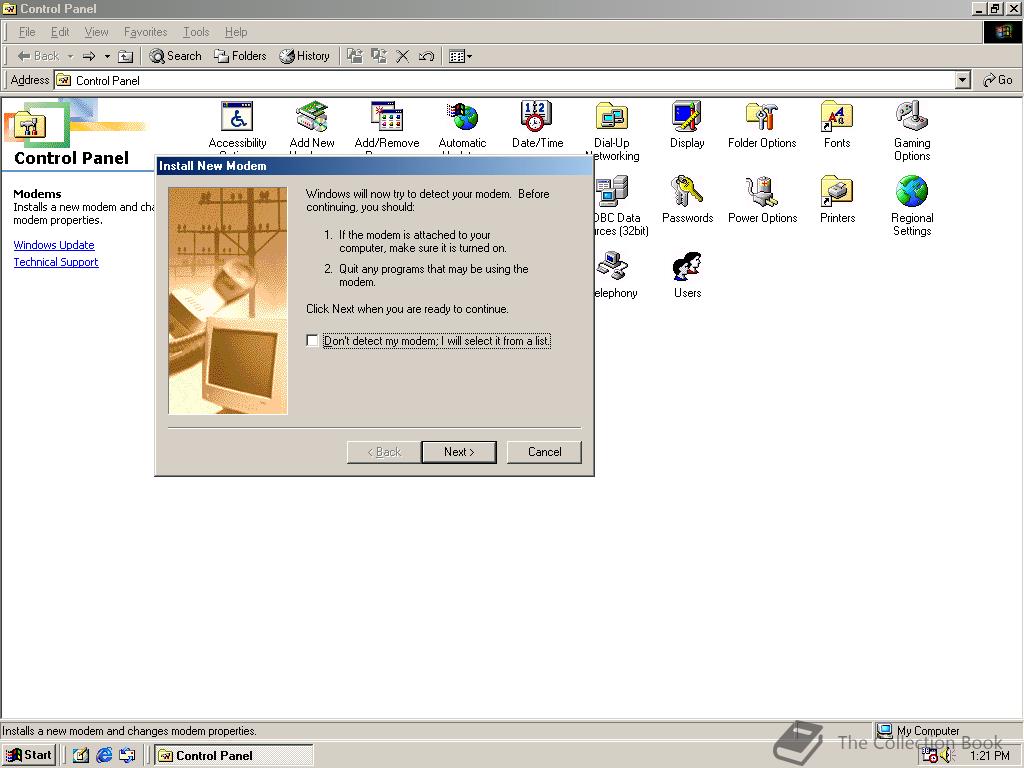
Task: Click the Up folder toolbar icon
Action: (125, 56)
